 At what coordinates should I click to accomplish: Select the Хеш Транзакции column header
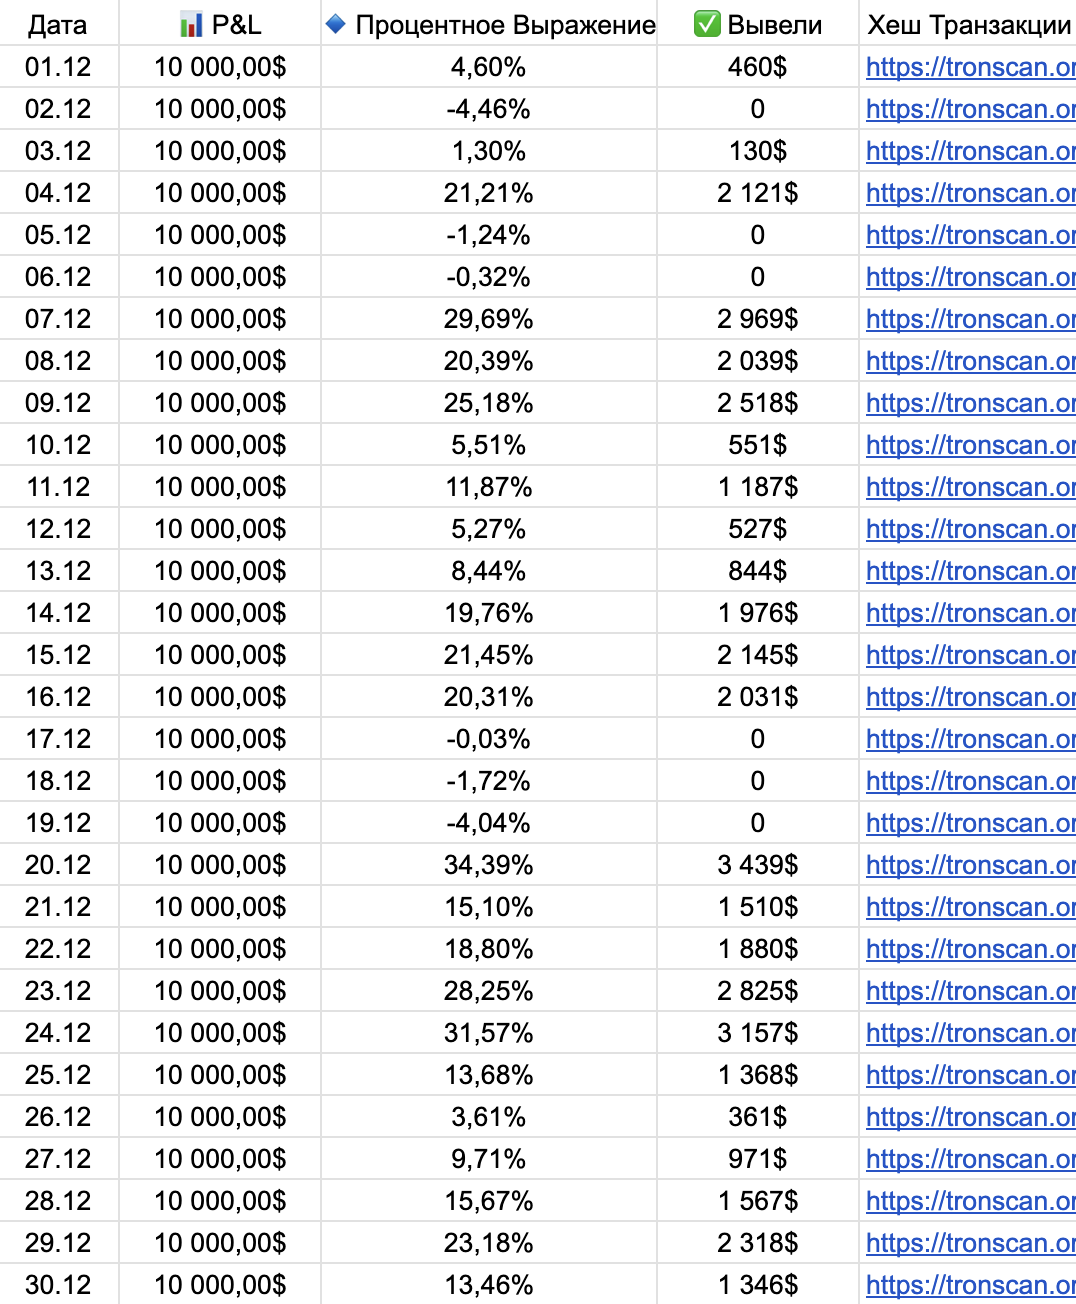[968, 25]
